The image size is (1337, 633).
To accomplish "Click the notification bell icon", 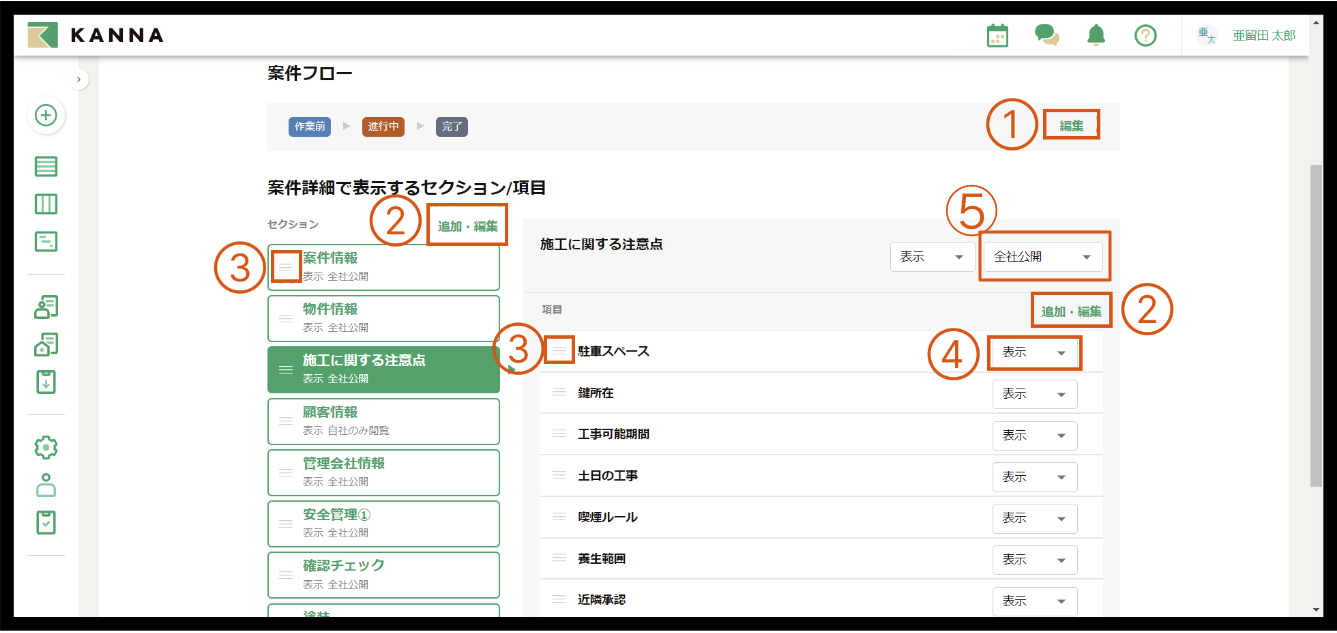I will click(1097, 36).
